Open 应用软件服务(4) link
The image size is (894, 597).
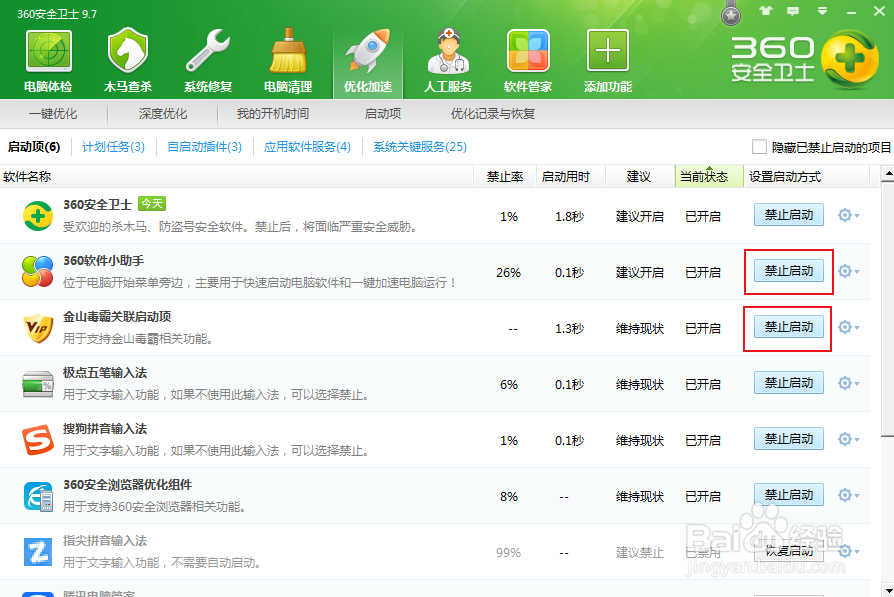click(307, 147)
